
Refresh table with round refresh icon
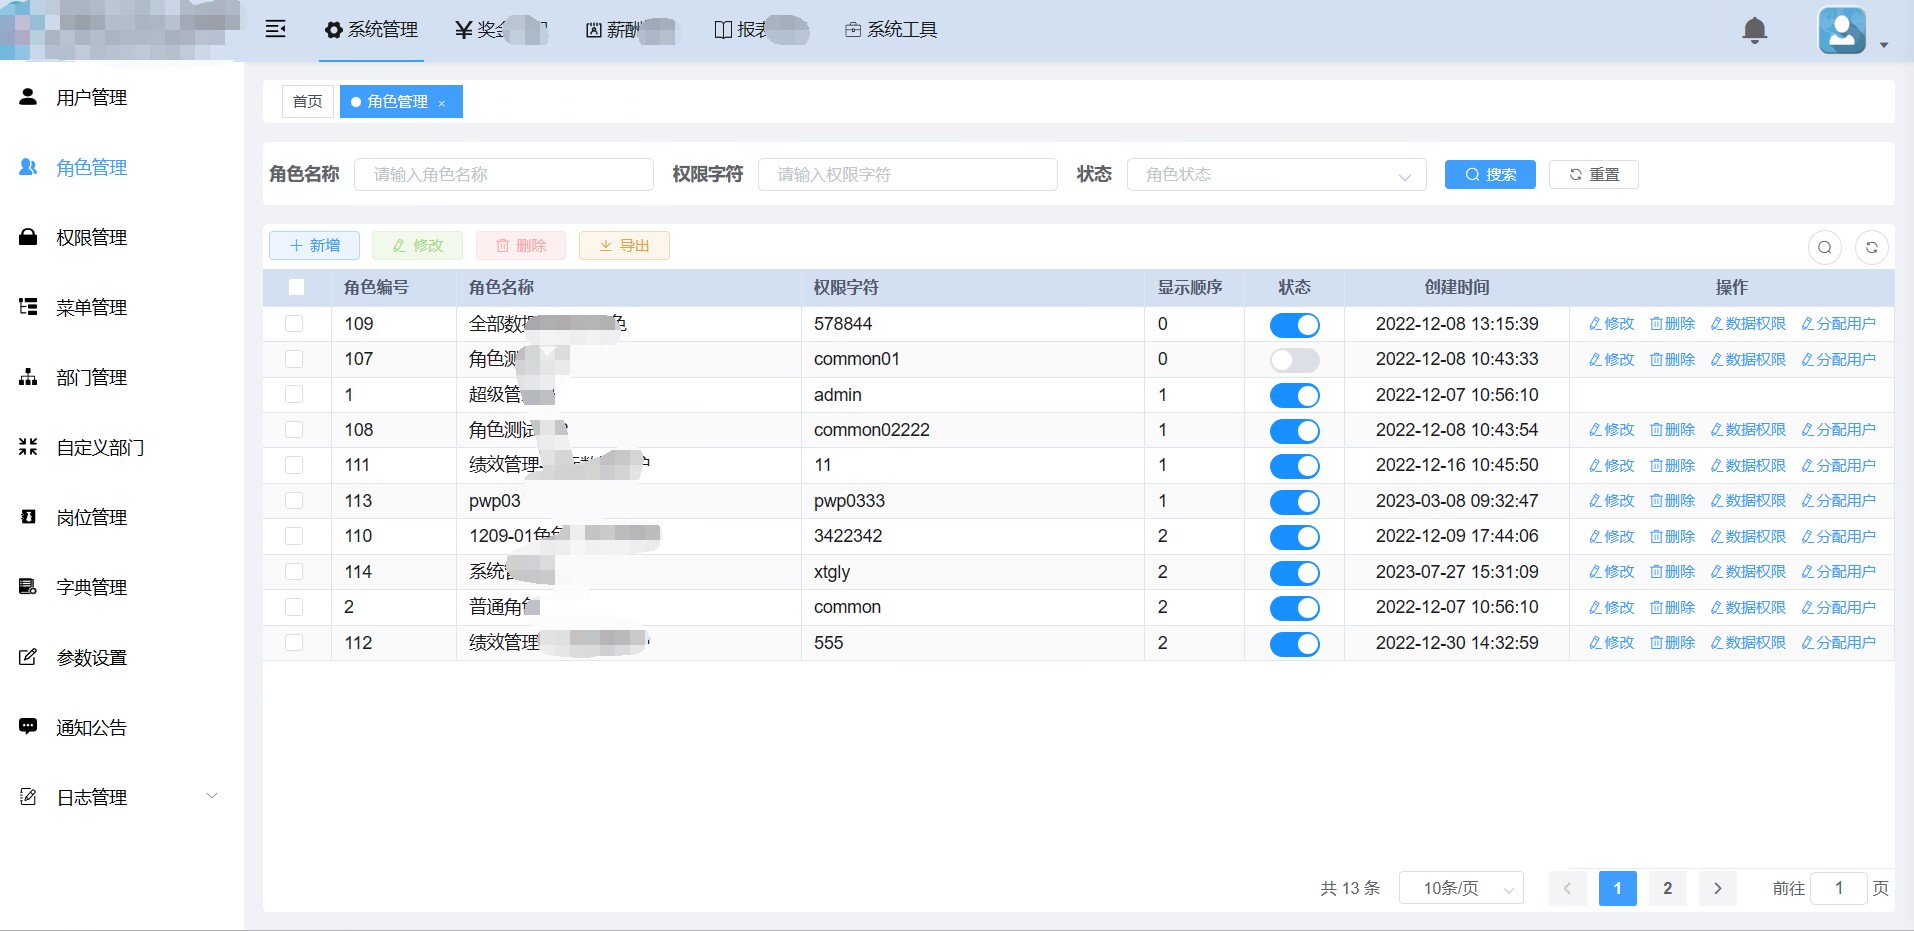(x=1872, y=247)
